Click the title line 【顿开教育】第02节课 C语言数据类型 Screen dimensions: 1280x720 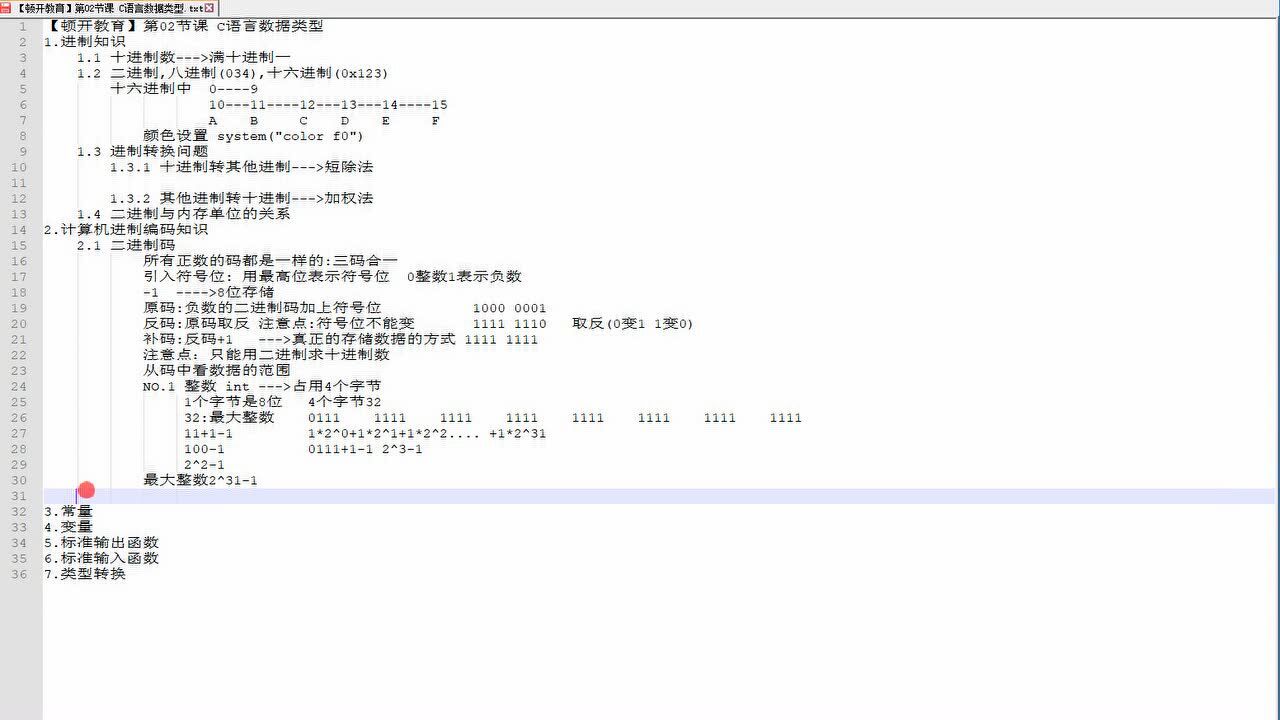(x=185, y=26)
